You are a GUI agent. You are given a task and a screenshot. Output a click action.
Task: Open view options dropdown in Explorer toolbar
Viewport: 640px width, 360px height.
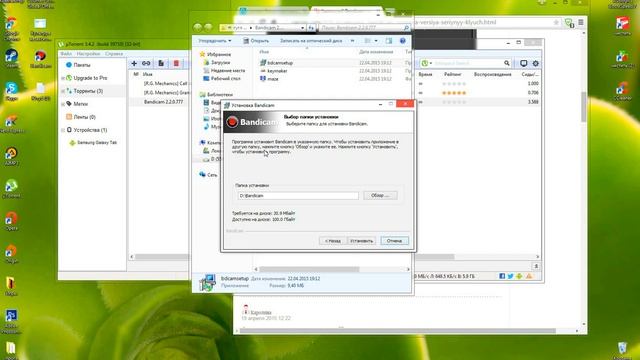(376, 41)
